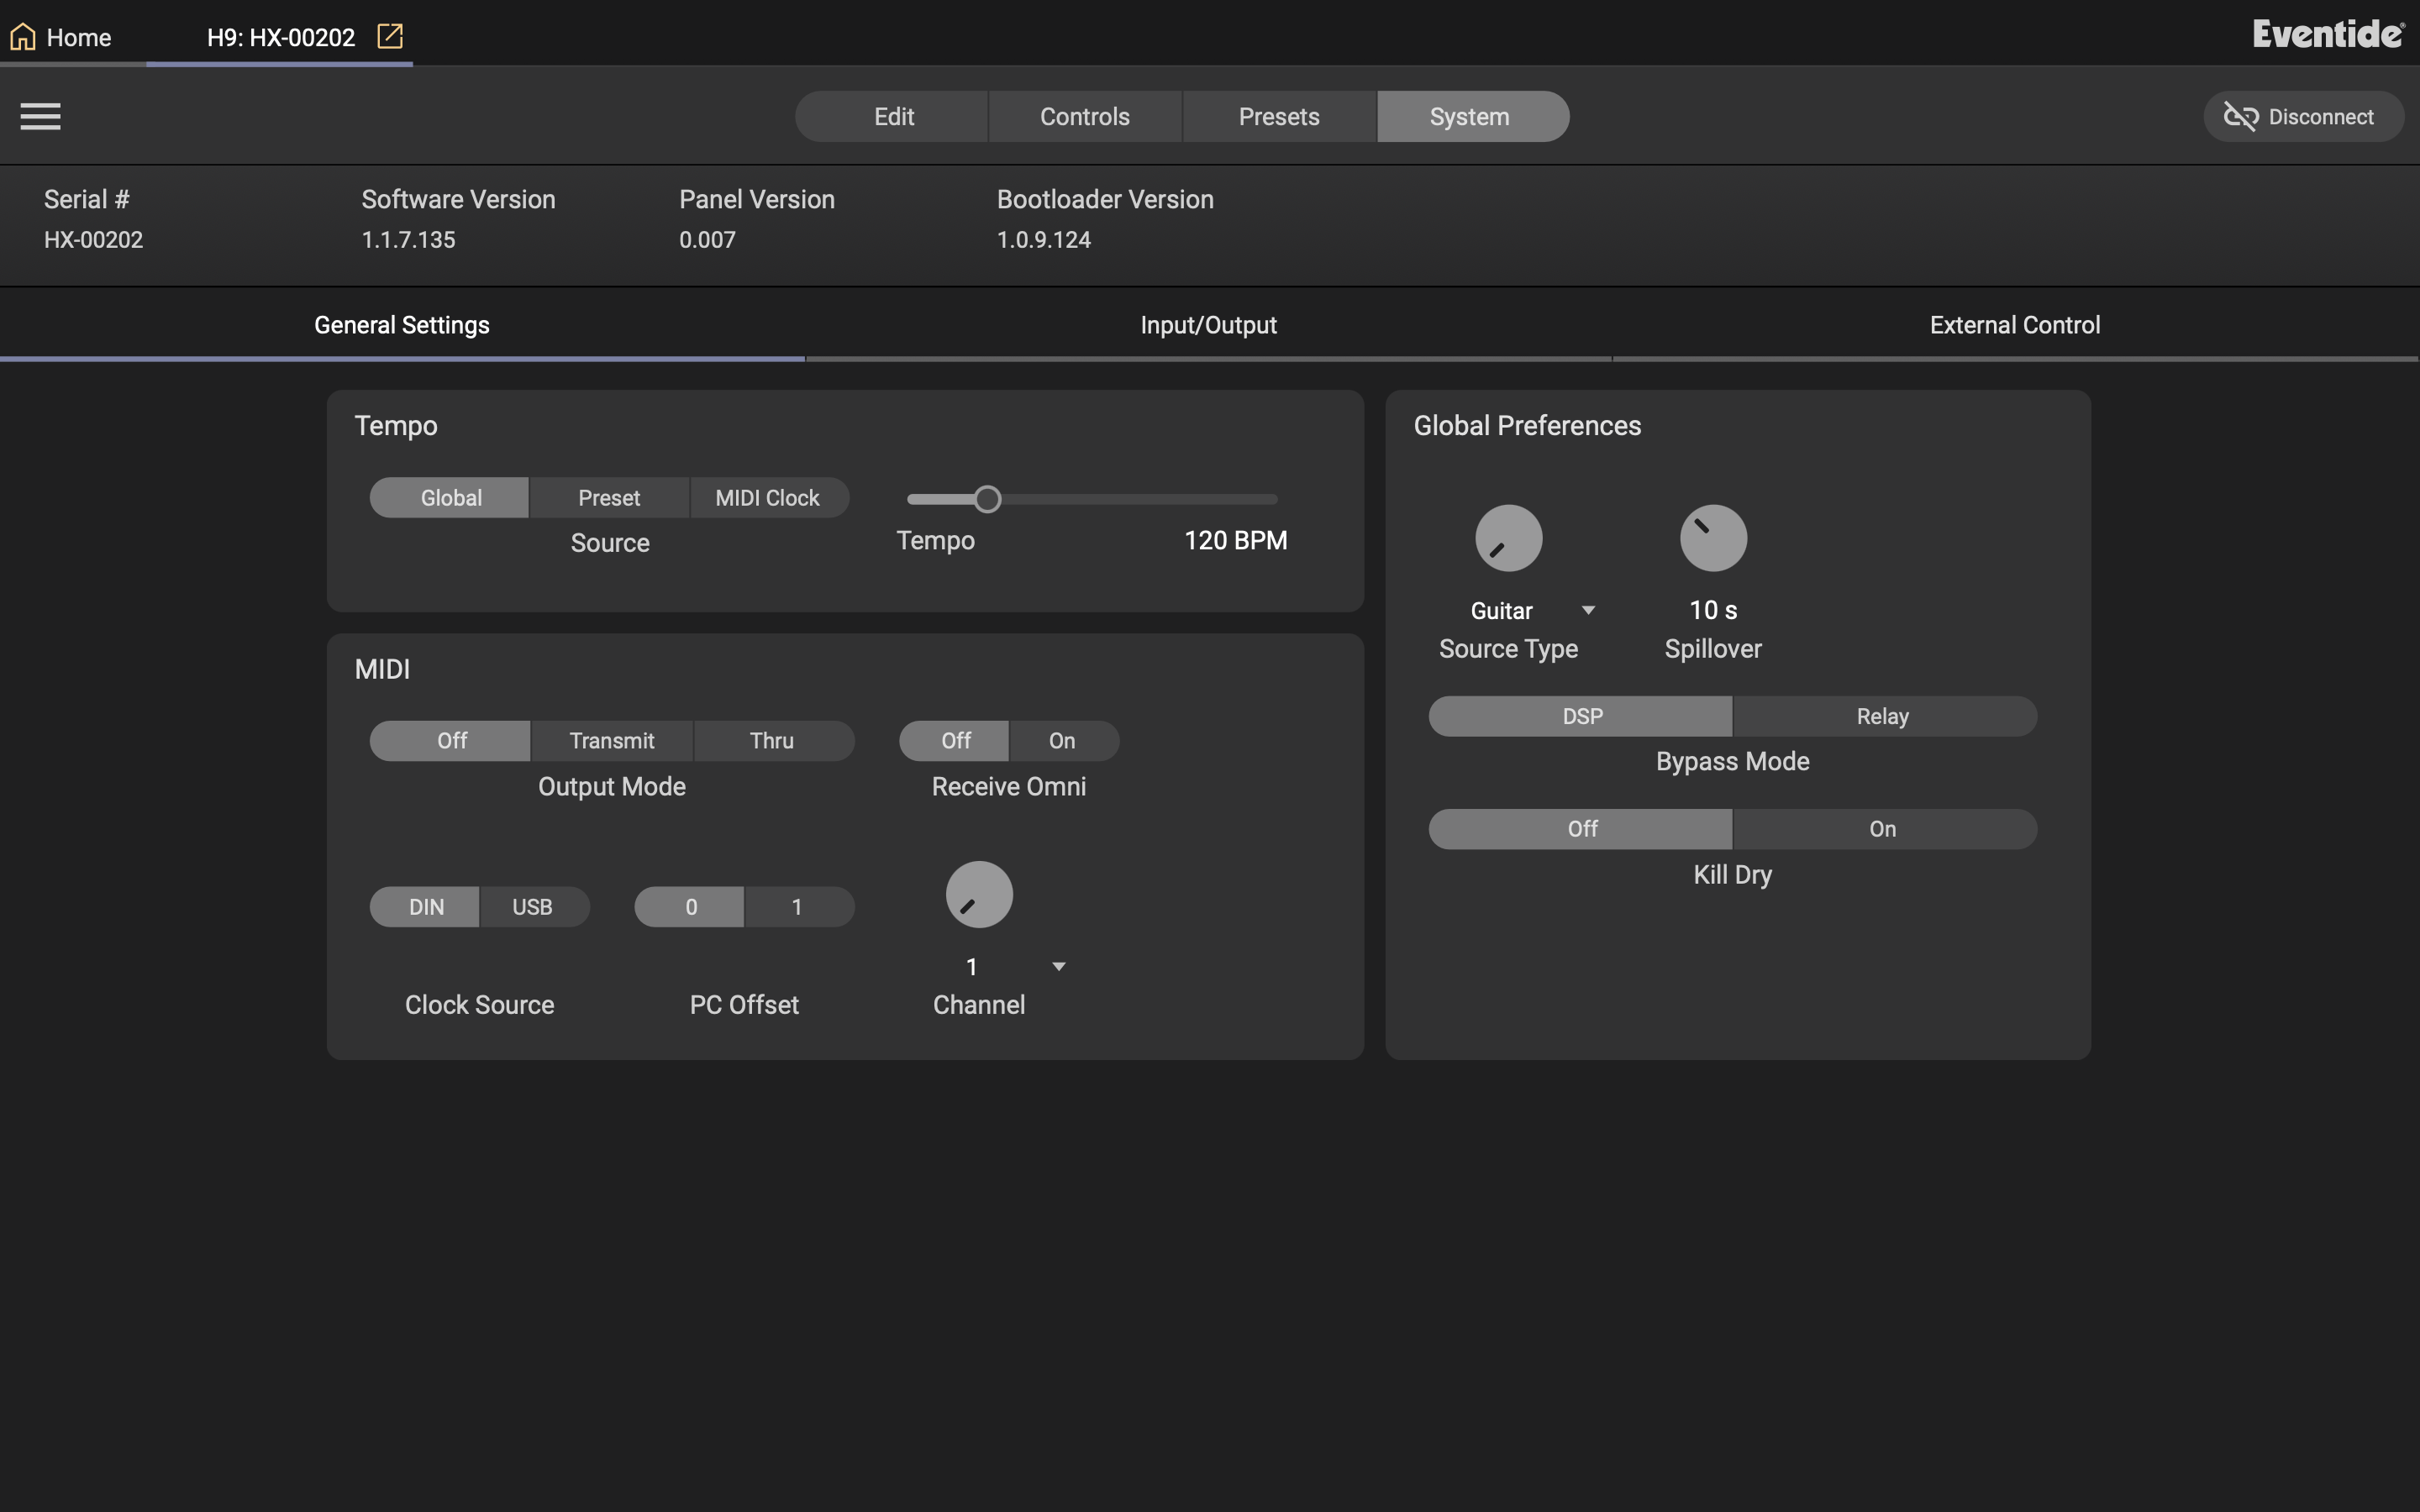Expand the Guitar source type dropdown

pos(1588,610)
